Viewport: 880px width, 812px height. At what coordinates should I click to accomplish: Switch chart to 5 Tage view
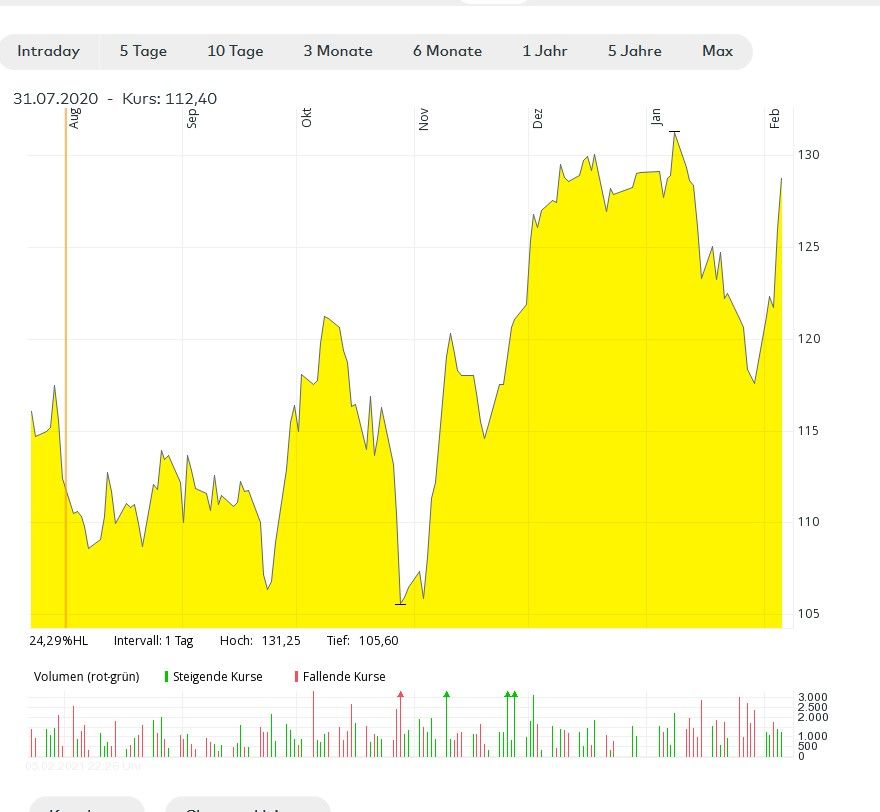143,51
